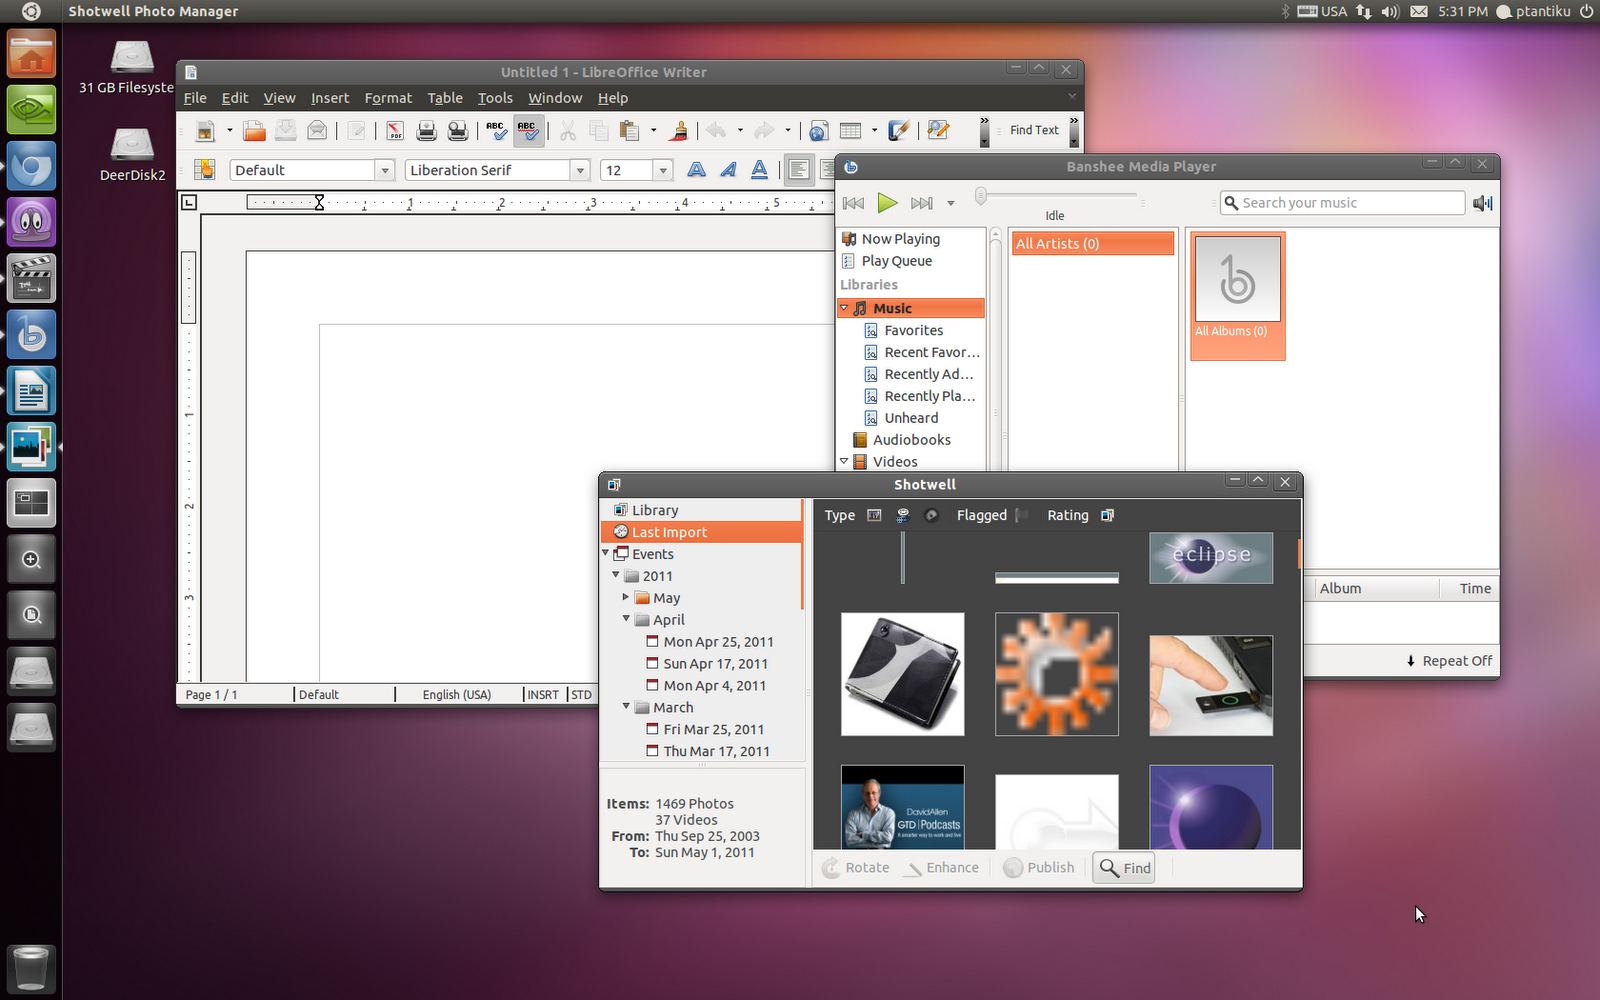The image size is (1600, 1000).
Task: Filter Shotwell by photos type icon
Action: [874, 515]
